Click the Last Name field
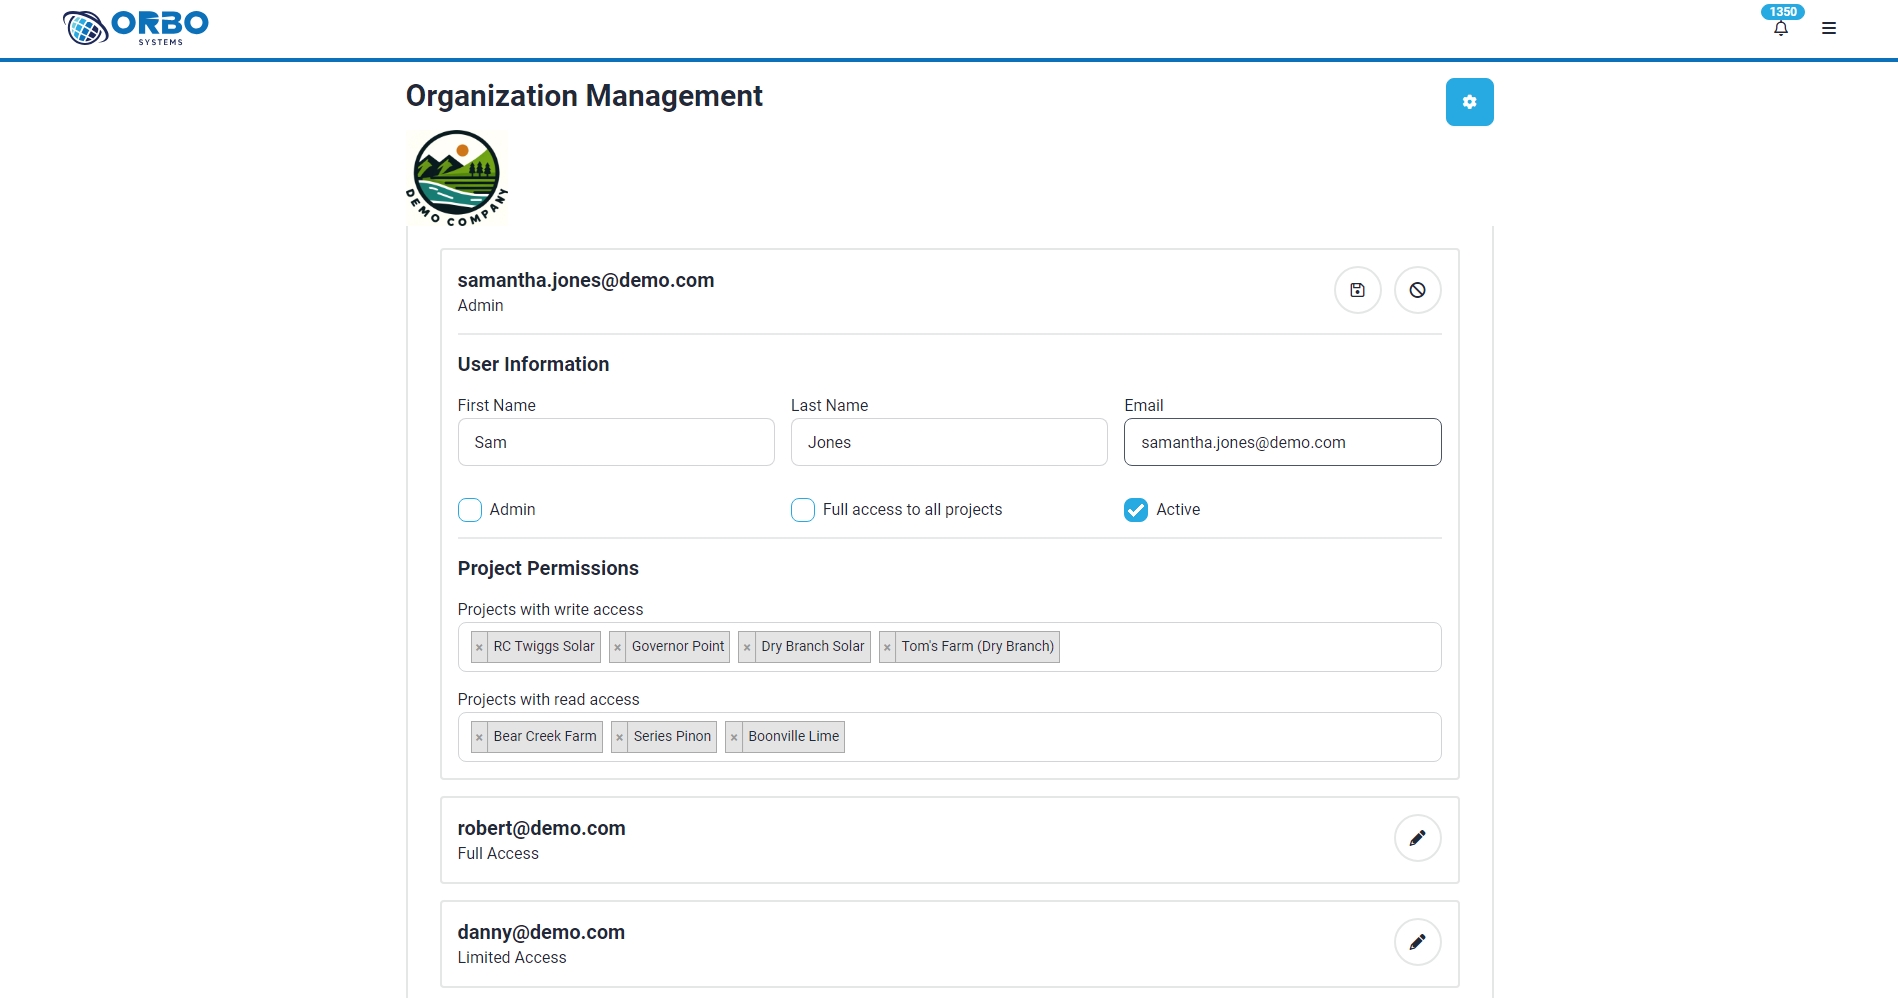This screenshot has height=998, width=1898. (948, 442)
